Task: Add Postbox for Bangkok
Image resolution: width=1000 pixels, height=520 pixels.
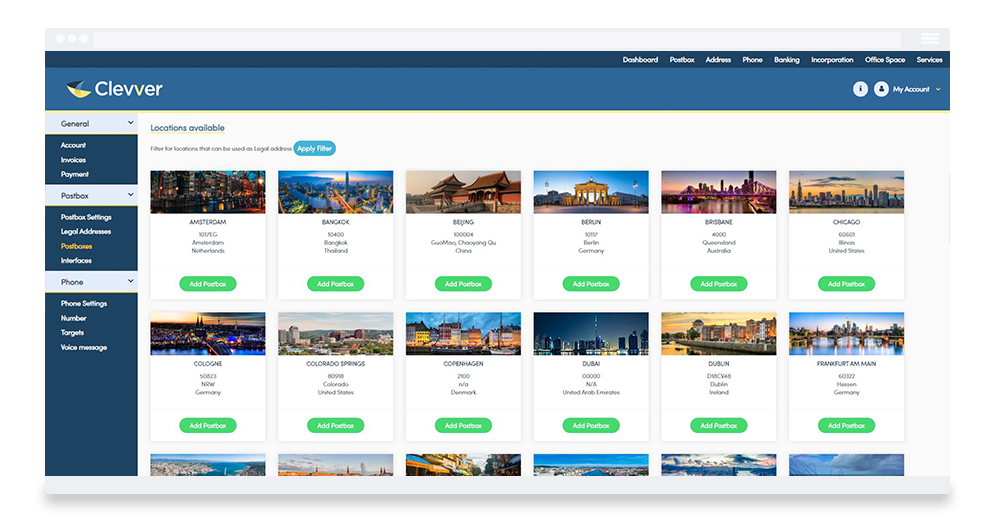Action: pyautogui.click(x=335, y=284)
